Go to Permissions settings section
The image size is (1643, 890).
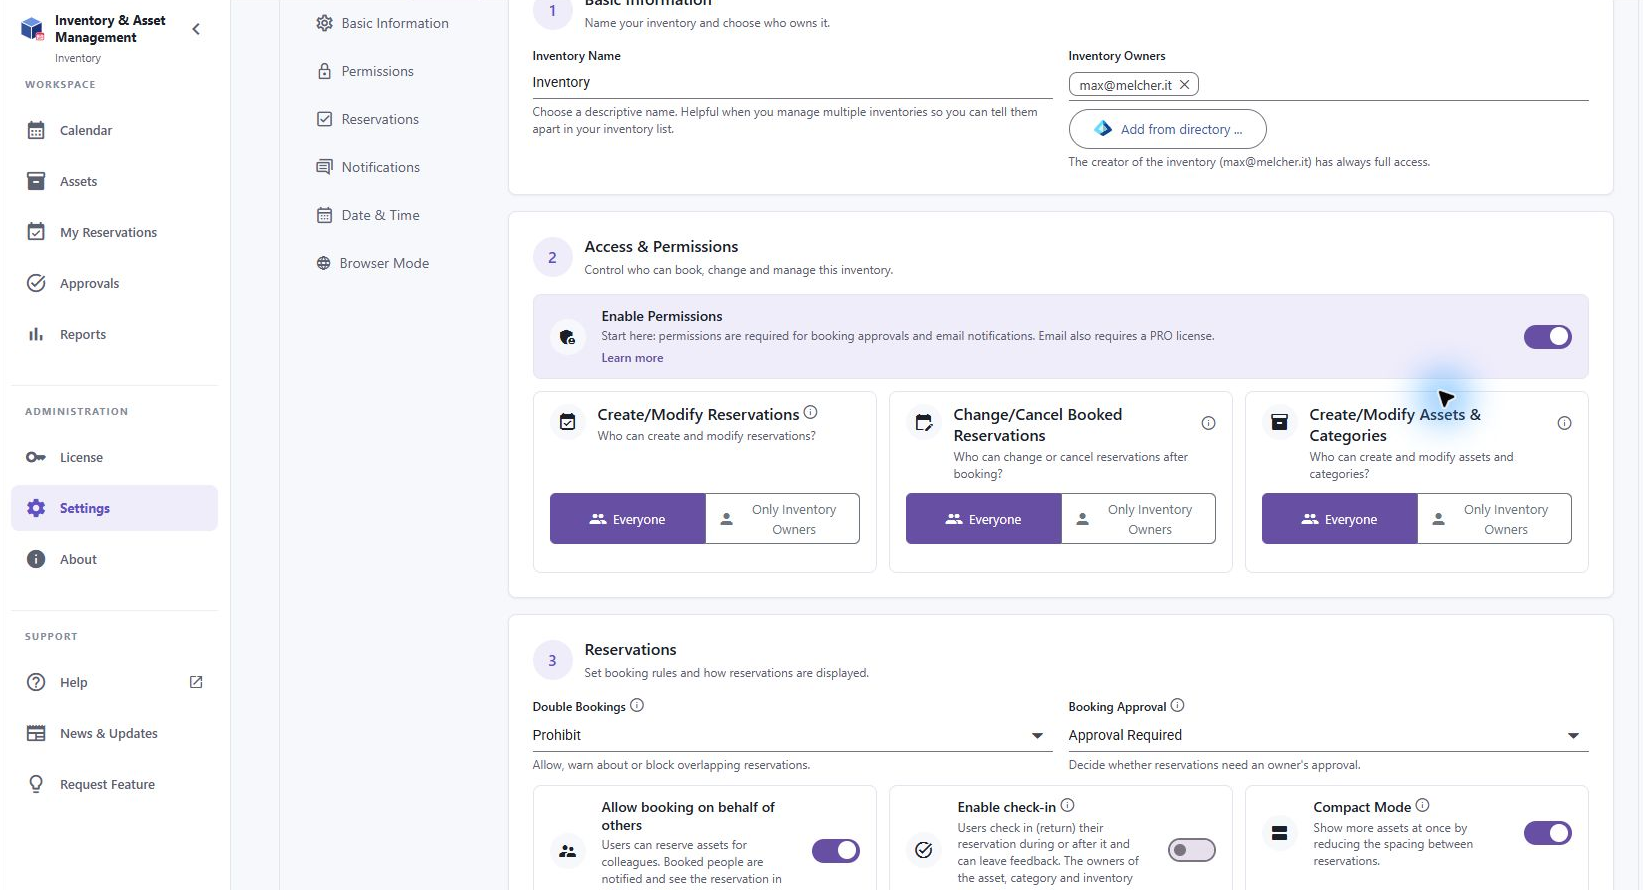(x=365, y=71)
